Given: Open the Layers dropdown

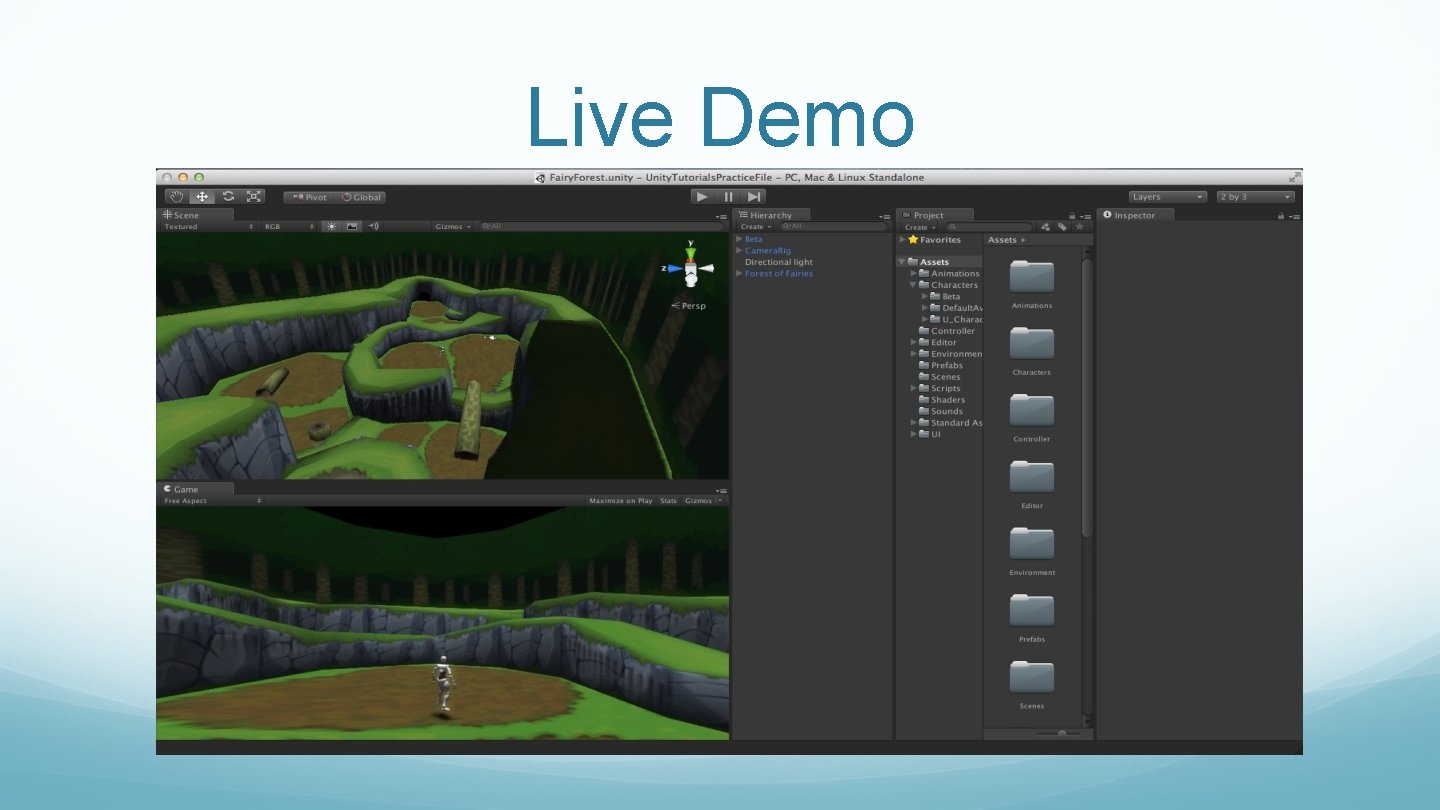Looking at the screenshot, I should (1166, 196).
